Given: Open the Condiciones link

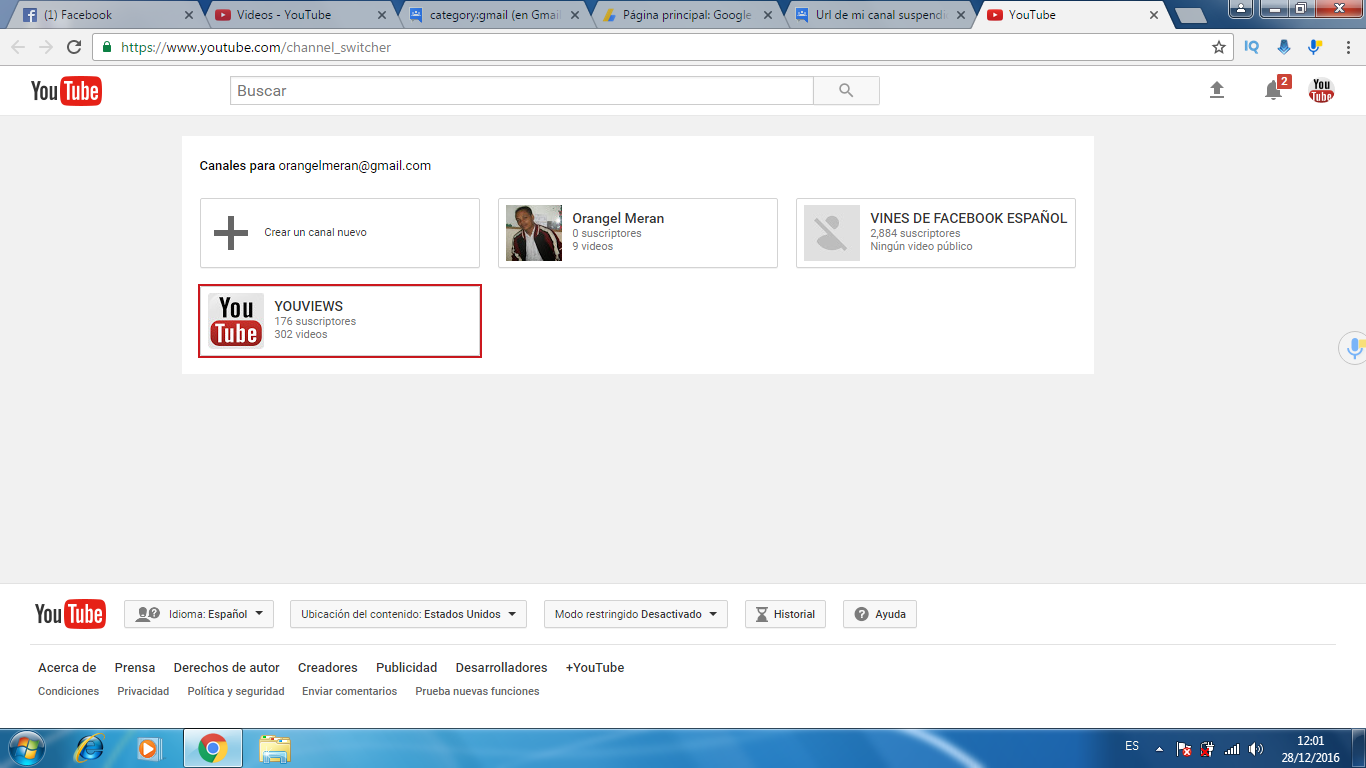Looking at the screenshot, I should (69, 691).
